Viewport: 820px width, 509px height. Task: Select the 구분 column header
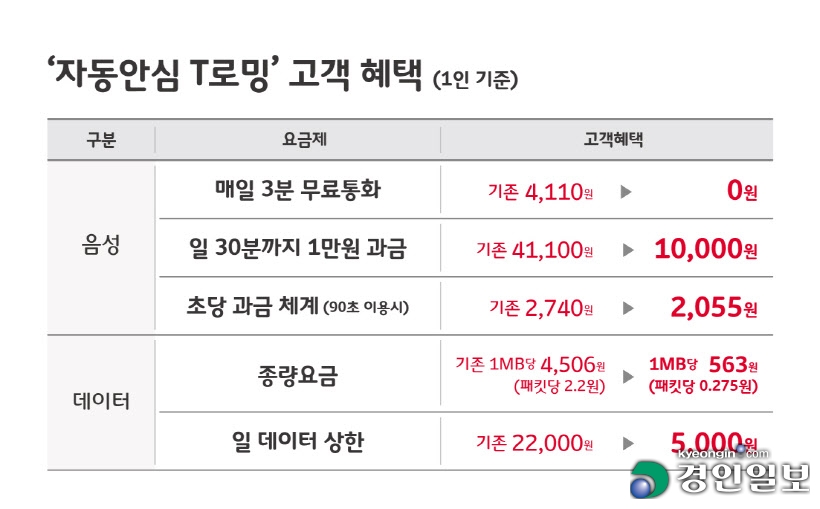coord(101,140)
